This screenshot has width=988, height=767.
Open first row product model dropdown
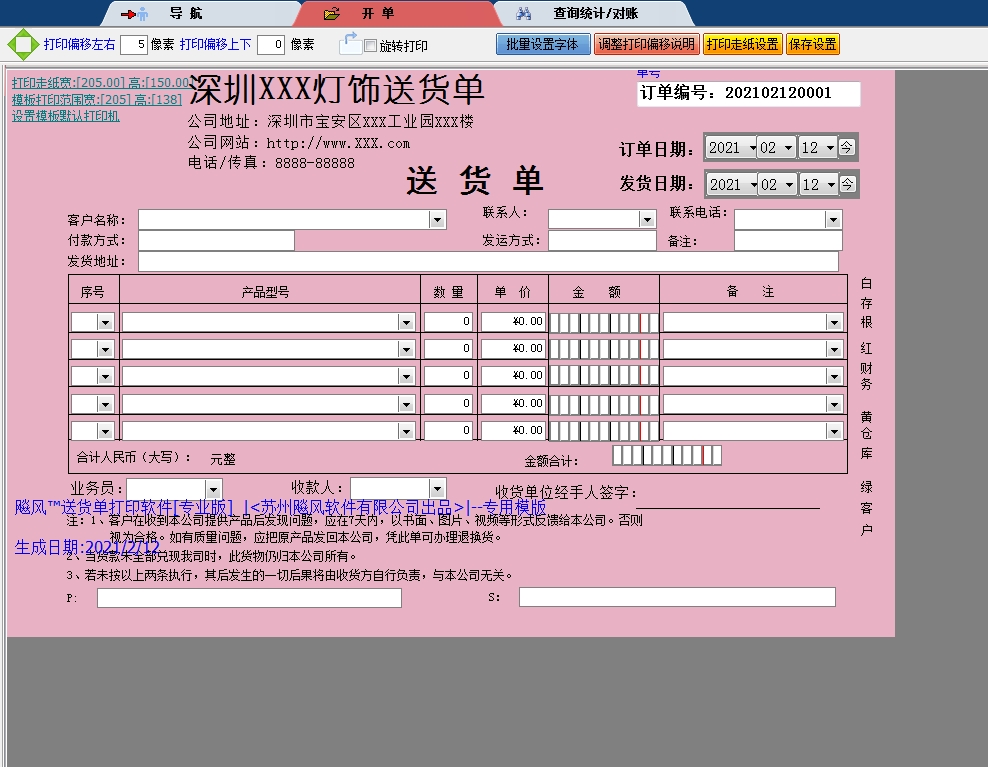(406, 322)
